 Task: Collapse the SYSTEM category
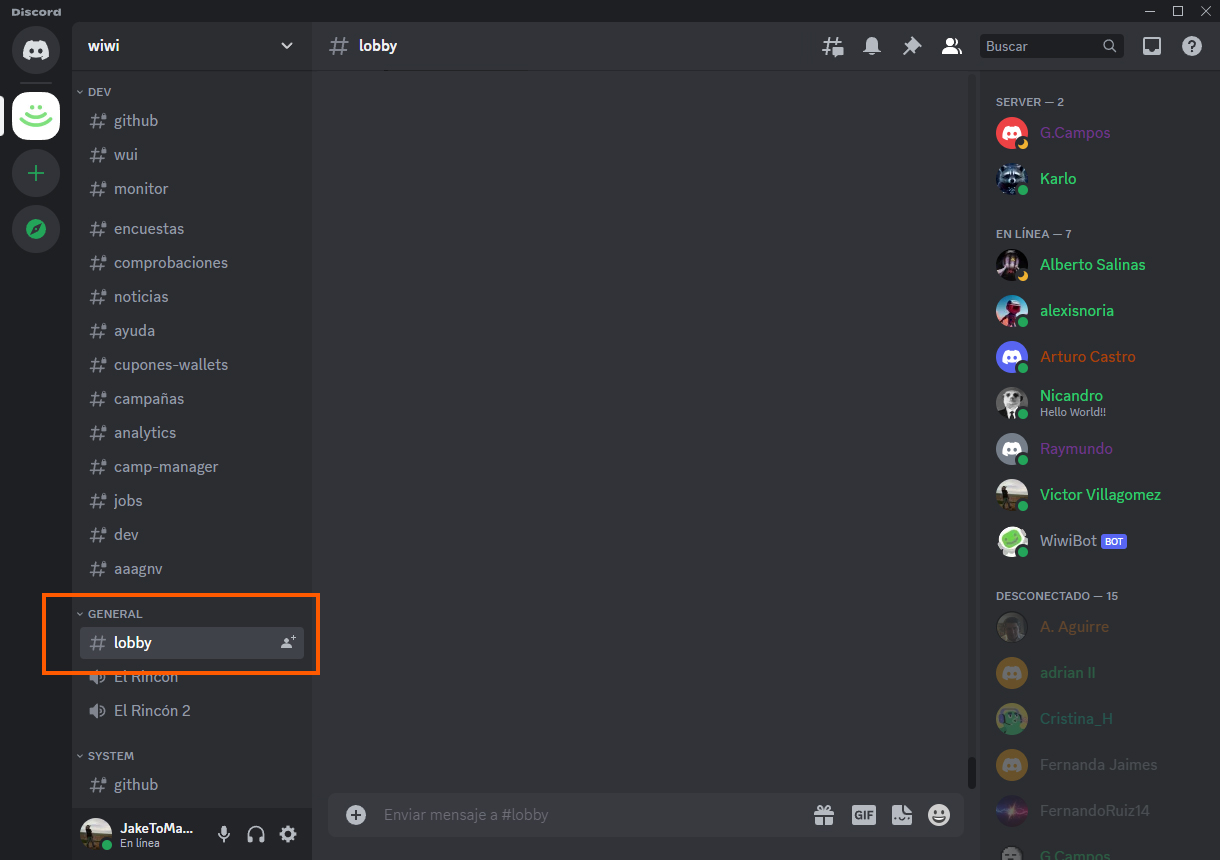point(105,756)
